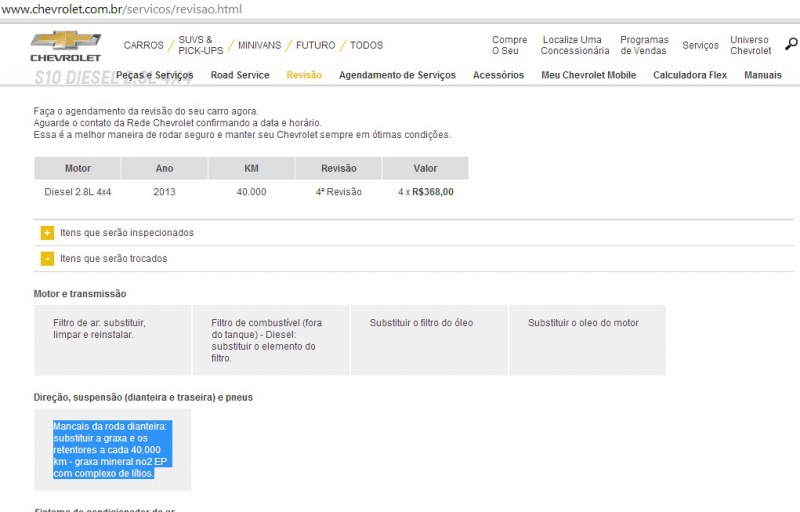Click 'Itens que serão inspecionados' label
This screenshot has height=512, width=800.
(127, 233)
